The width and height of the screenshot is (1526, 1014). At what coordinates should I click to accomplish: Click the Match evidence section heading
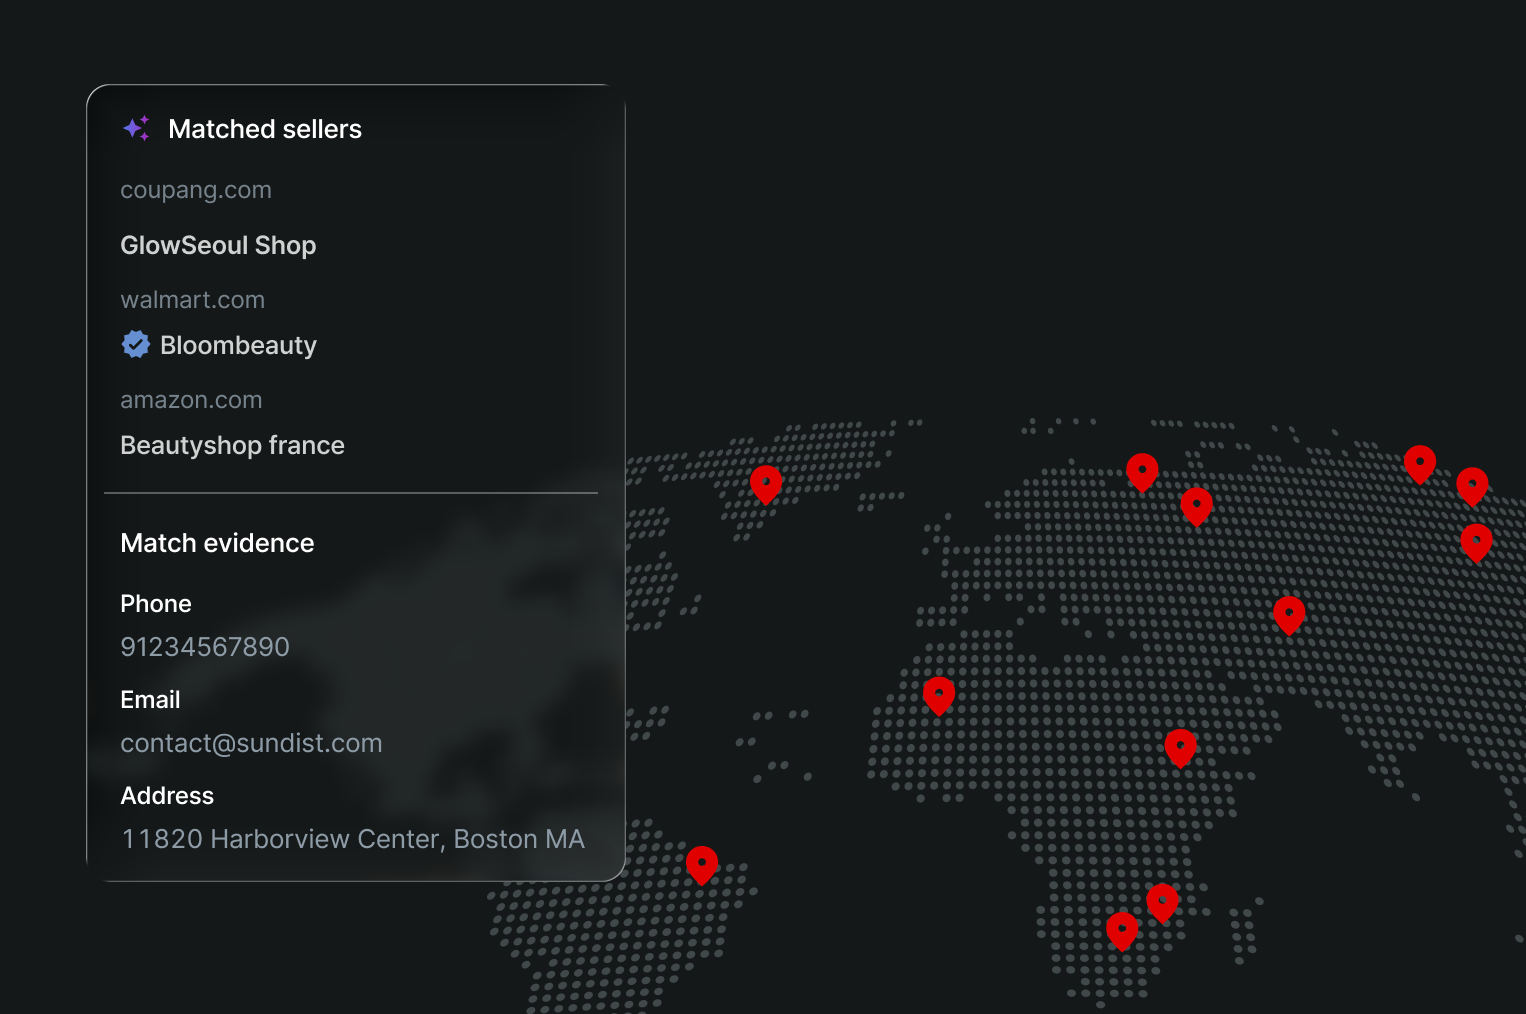tap(217, 543)
